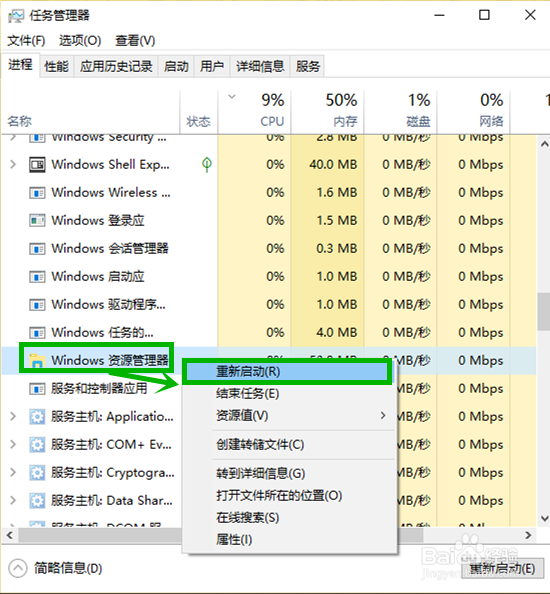This screenshot has height=594, width=550.
Task: Switch to the 用户 tab
Action: 212,67
